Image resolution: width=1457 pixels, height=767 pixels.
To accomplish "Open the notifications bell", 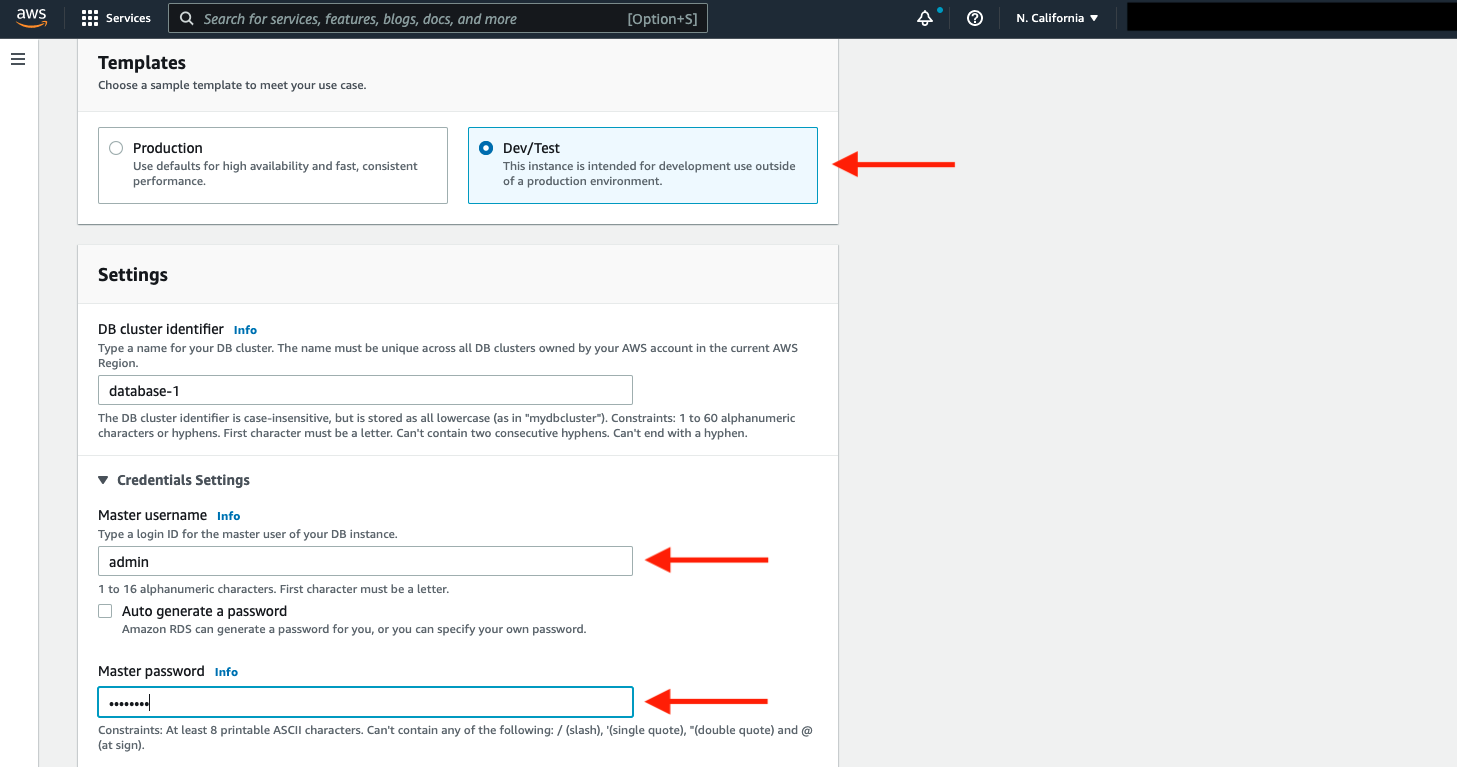I will (925, 18).
